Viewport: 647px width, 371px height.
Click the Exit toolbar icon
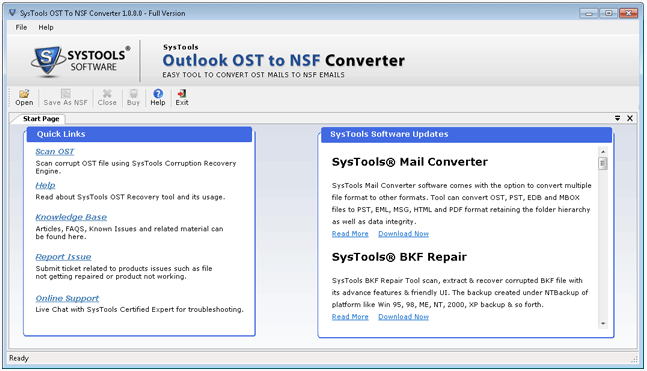pos(182,94)
